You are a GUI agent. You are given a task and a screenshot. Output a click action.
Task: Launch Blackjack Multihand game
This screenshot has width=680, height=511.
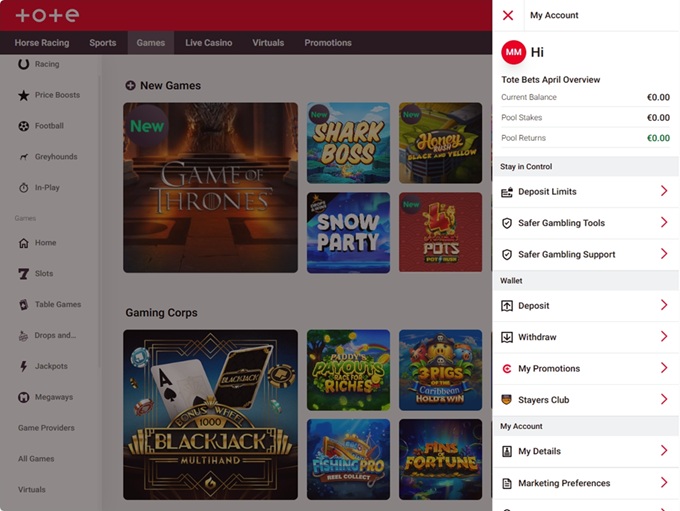[210, 414]
